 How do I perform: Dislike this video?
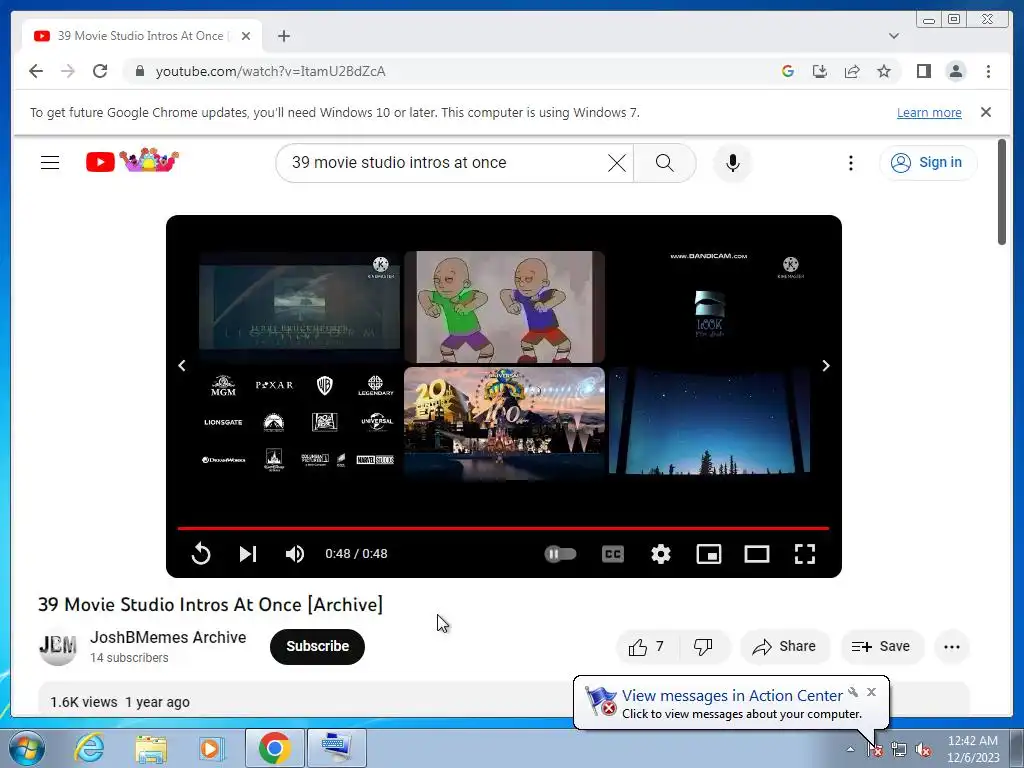[x=703, y=647]
